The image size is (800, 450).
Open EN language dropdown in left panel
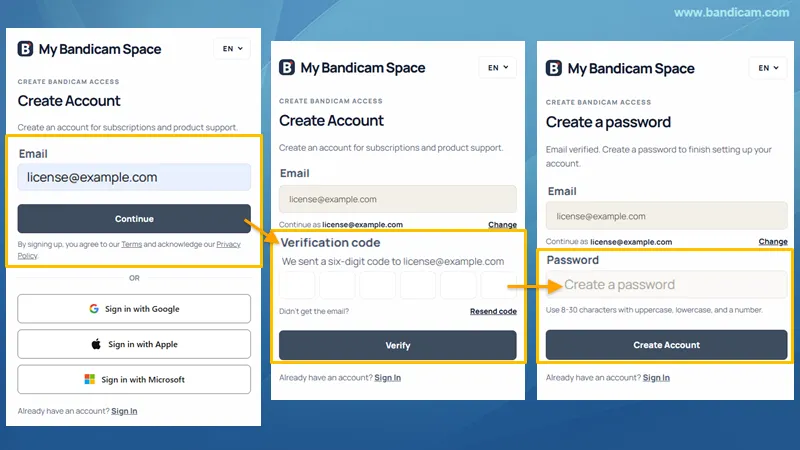[x=232, y=48]
